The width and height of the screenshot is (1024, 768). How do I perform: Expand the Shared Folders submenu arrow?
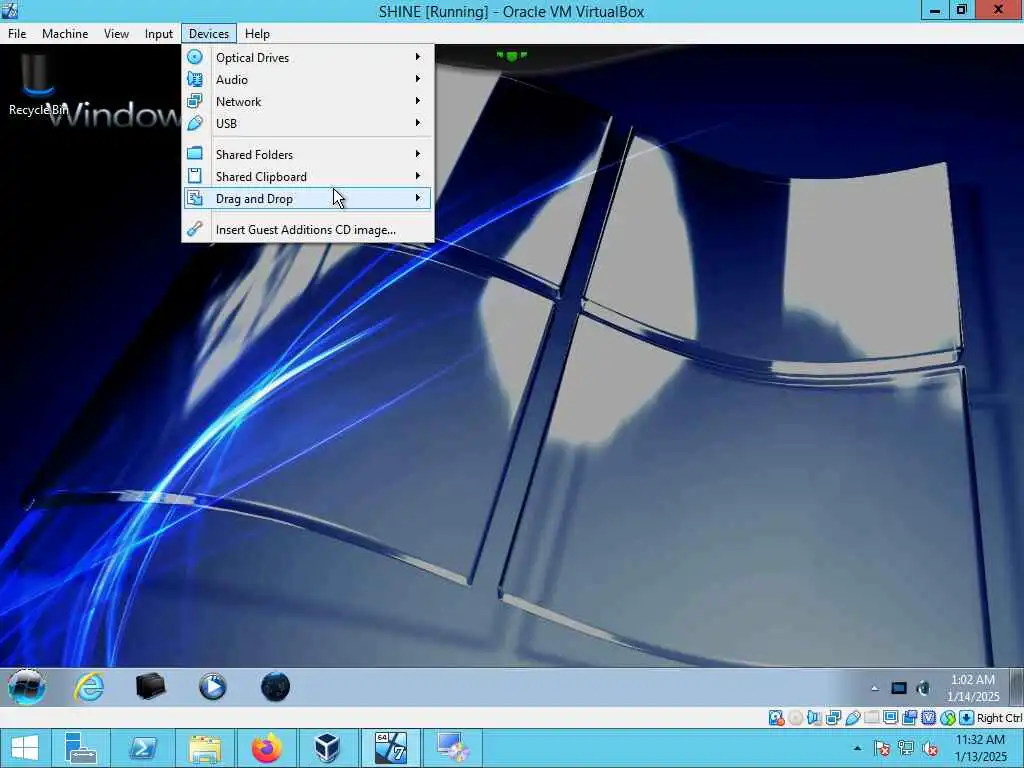pos(418,154)
